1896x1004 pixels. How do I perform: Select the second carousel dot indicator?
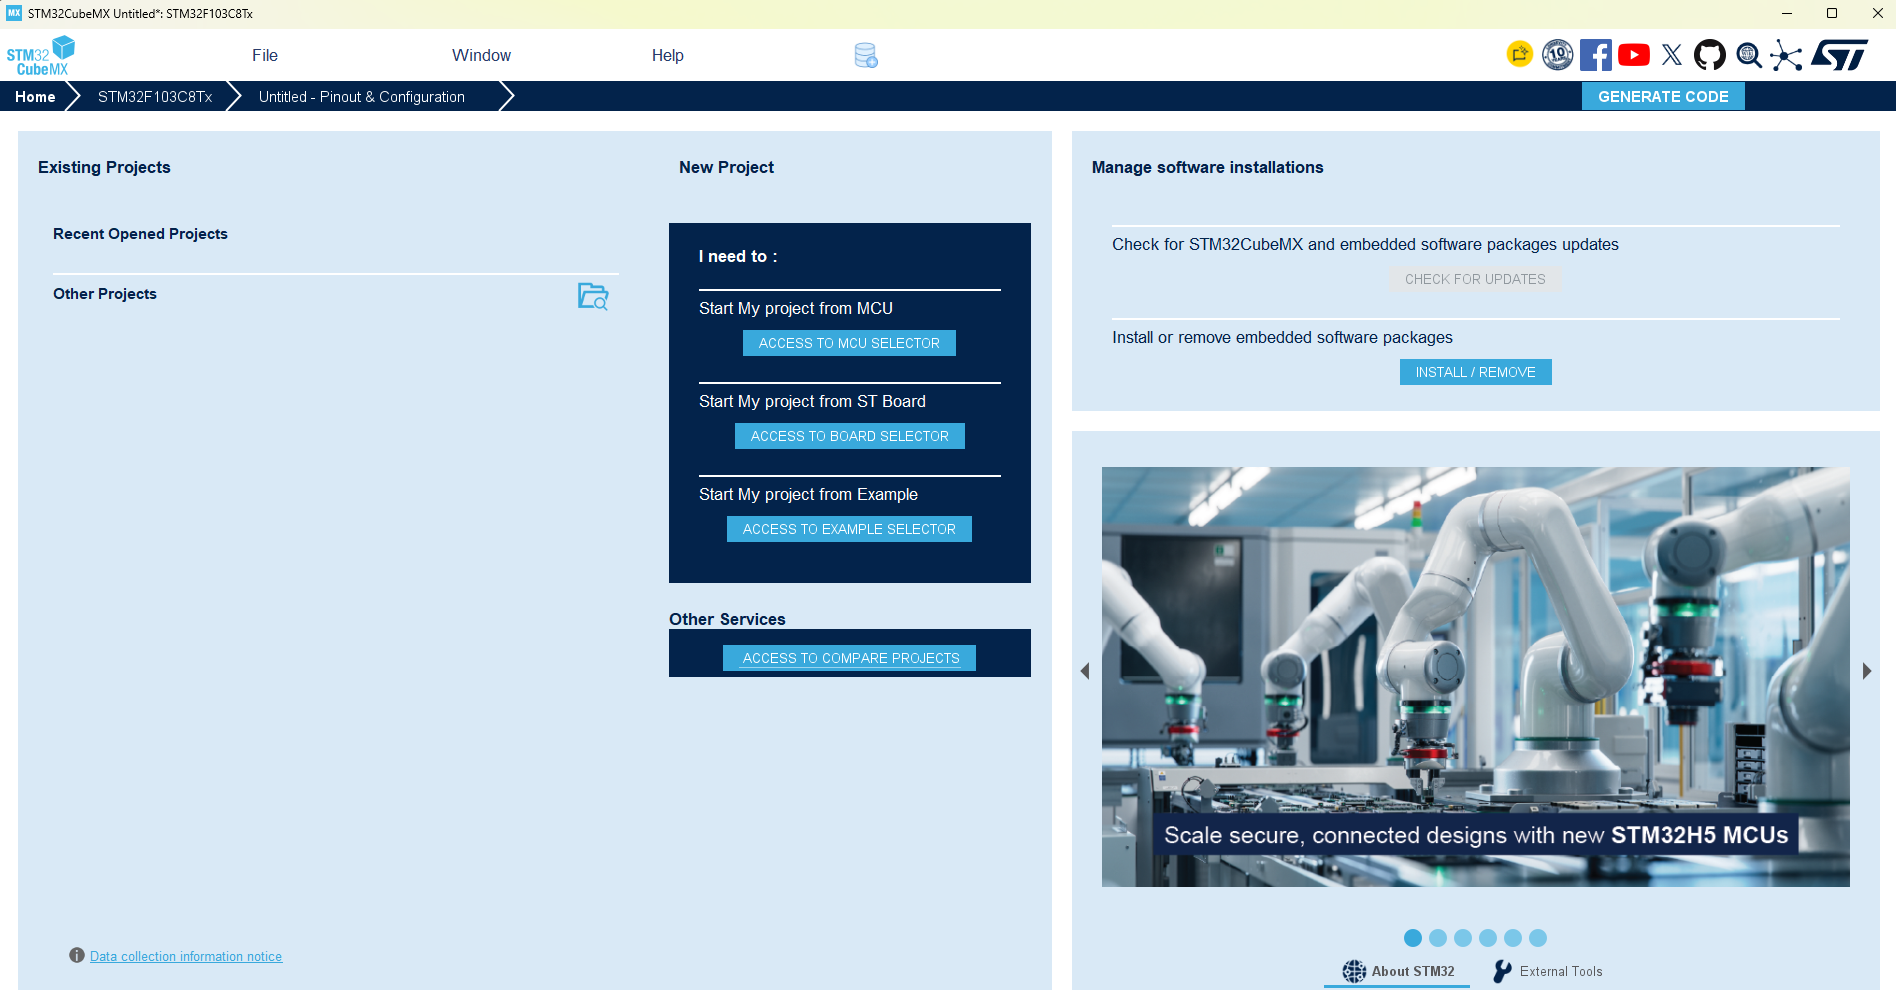[x=1438, y=938]
